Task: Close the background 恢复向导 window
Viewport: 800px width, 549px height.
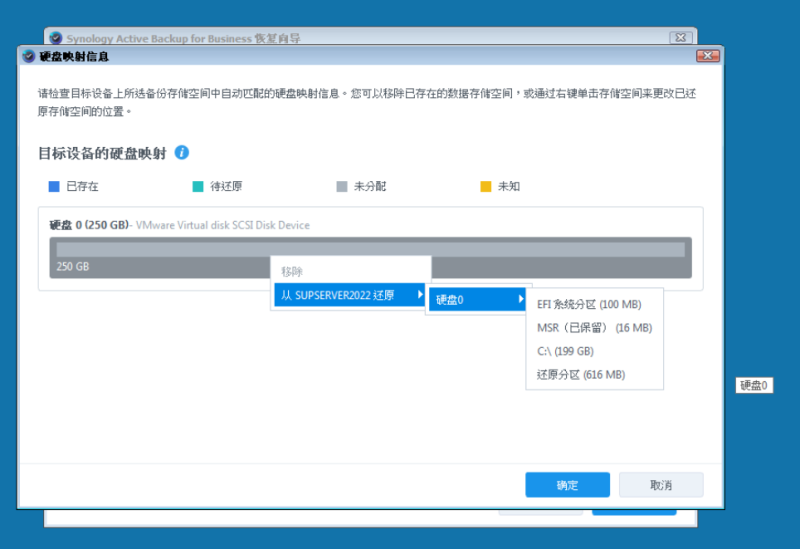Action: coord(681,37)
